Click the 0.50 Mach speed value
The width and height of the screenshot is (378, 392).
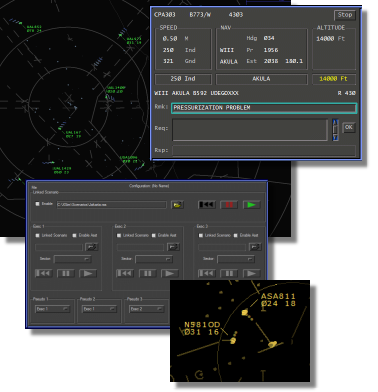(x=170, y=39)
